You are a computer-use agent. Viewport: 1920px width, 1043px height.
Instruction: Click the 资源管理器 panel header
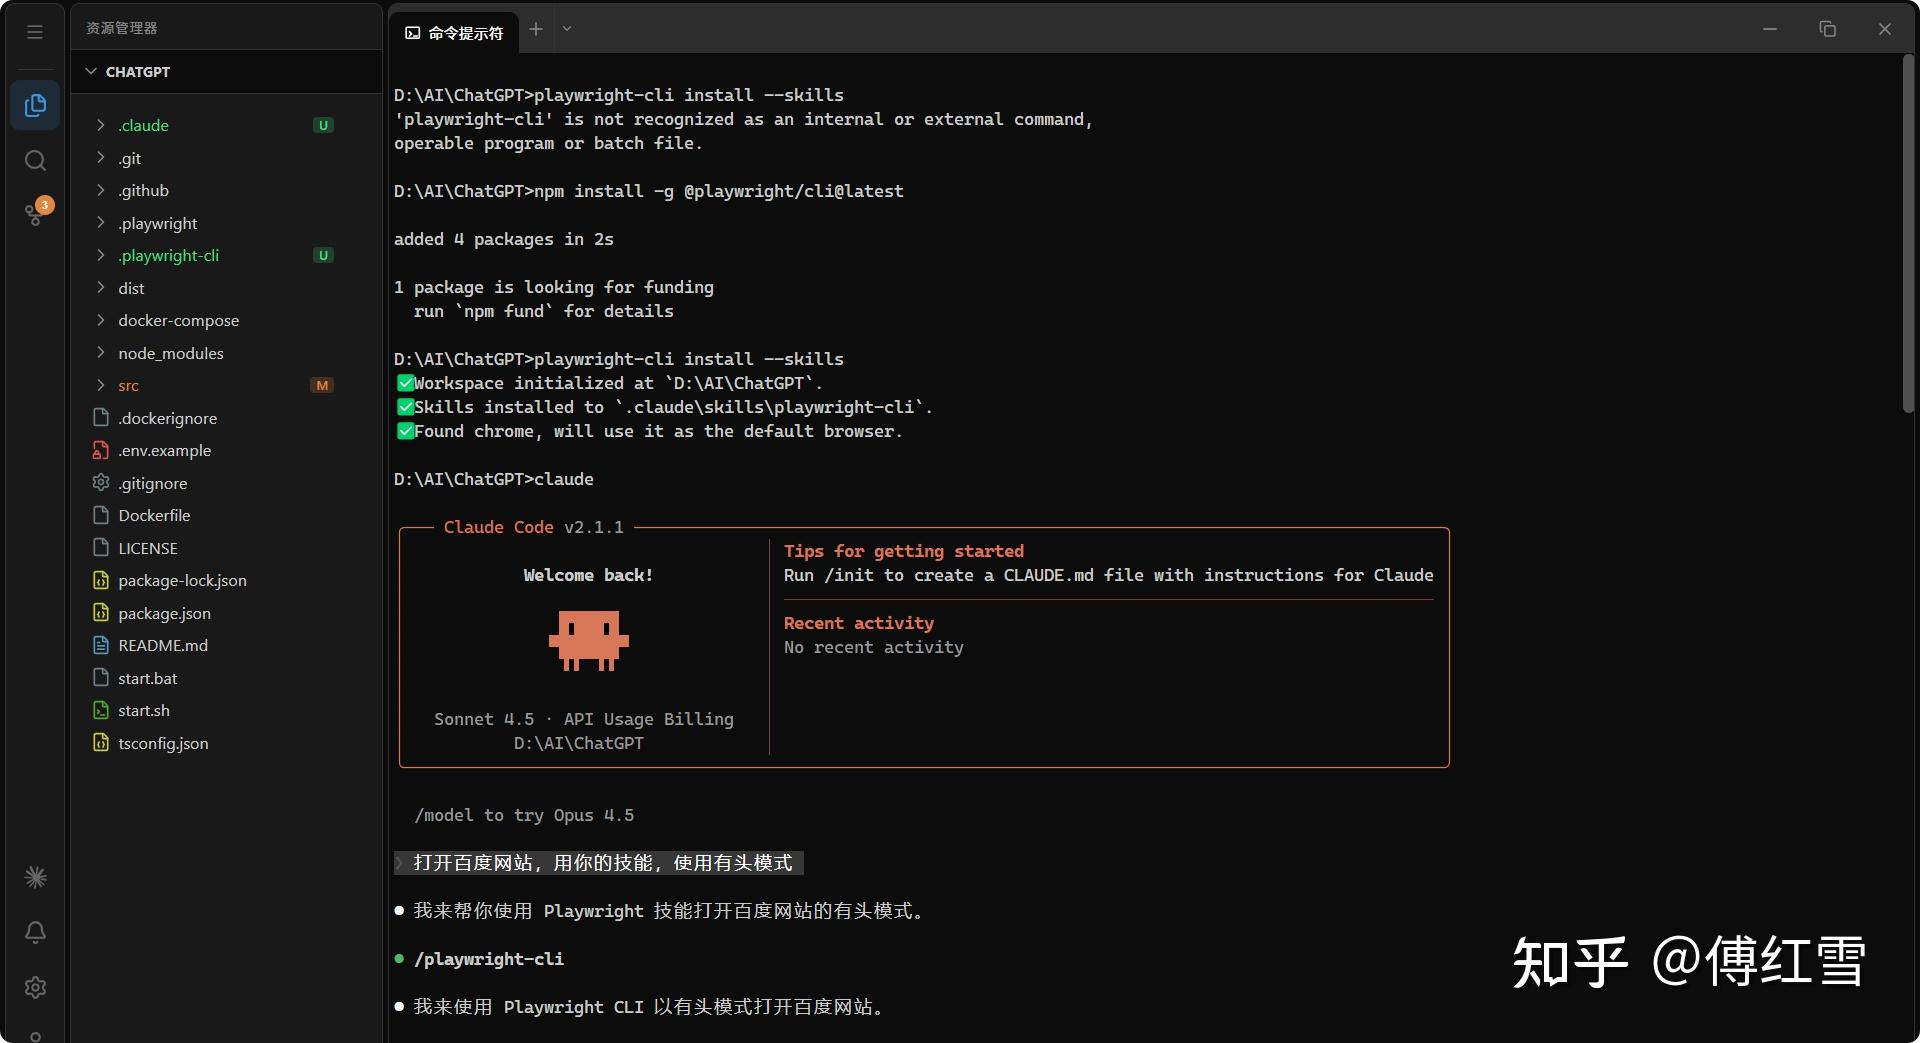pos(122,28)
